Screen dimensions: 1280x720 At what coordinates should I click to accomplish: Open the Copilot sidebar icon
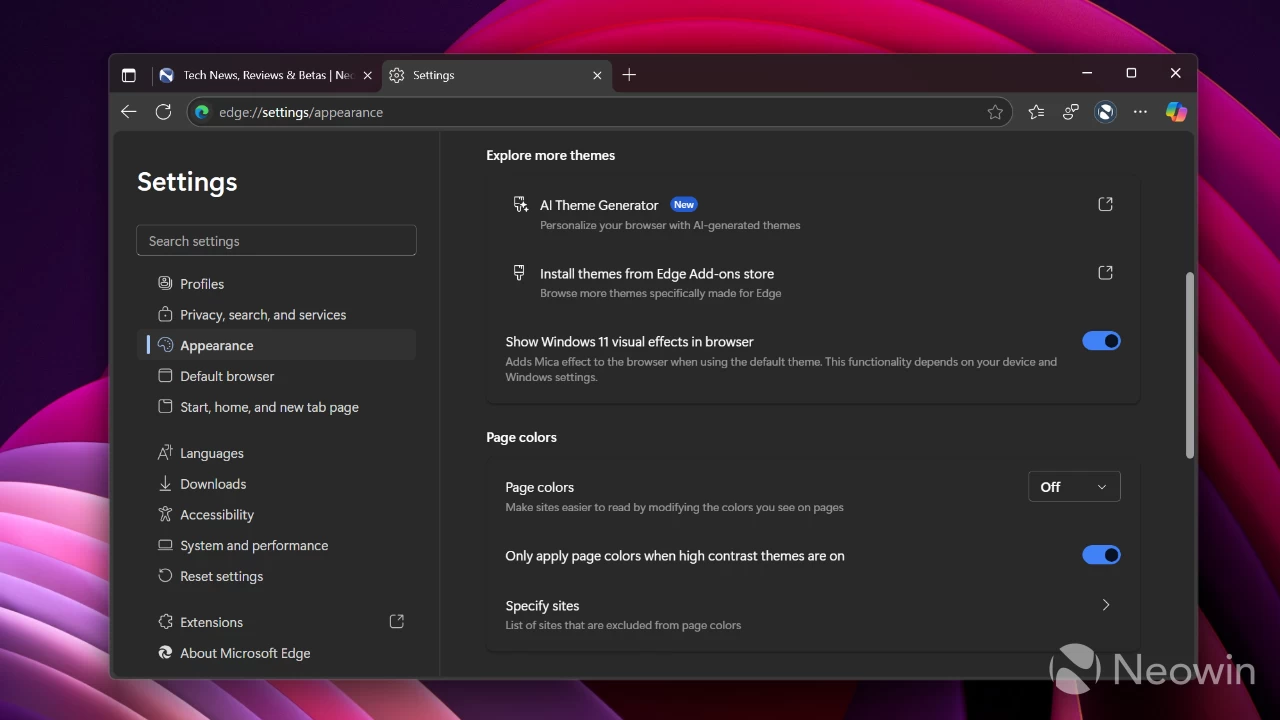coord(1176,112)
